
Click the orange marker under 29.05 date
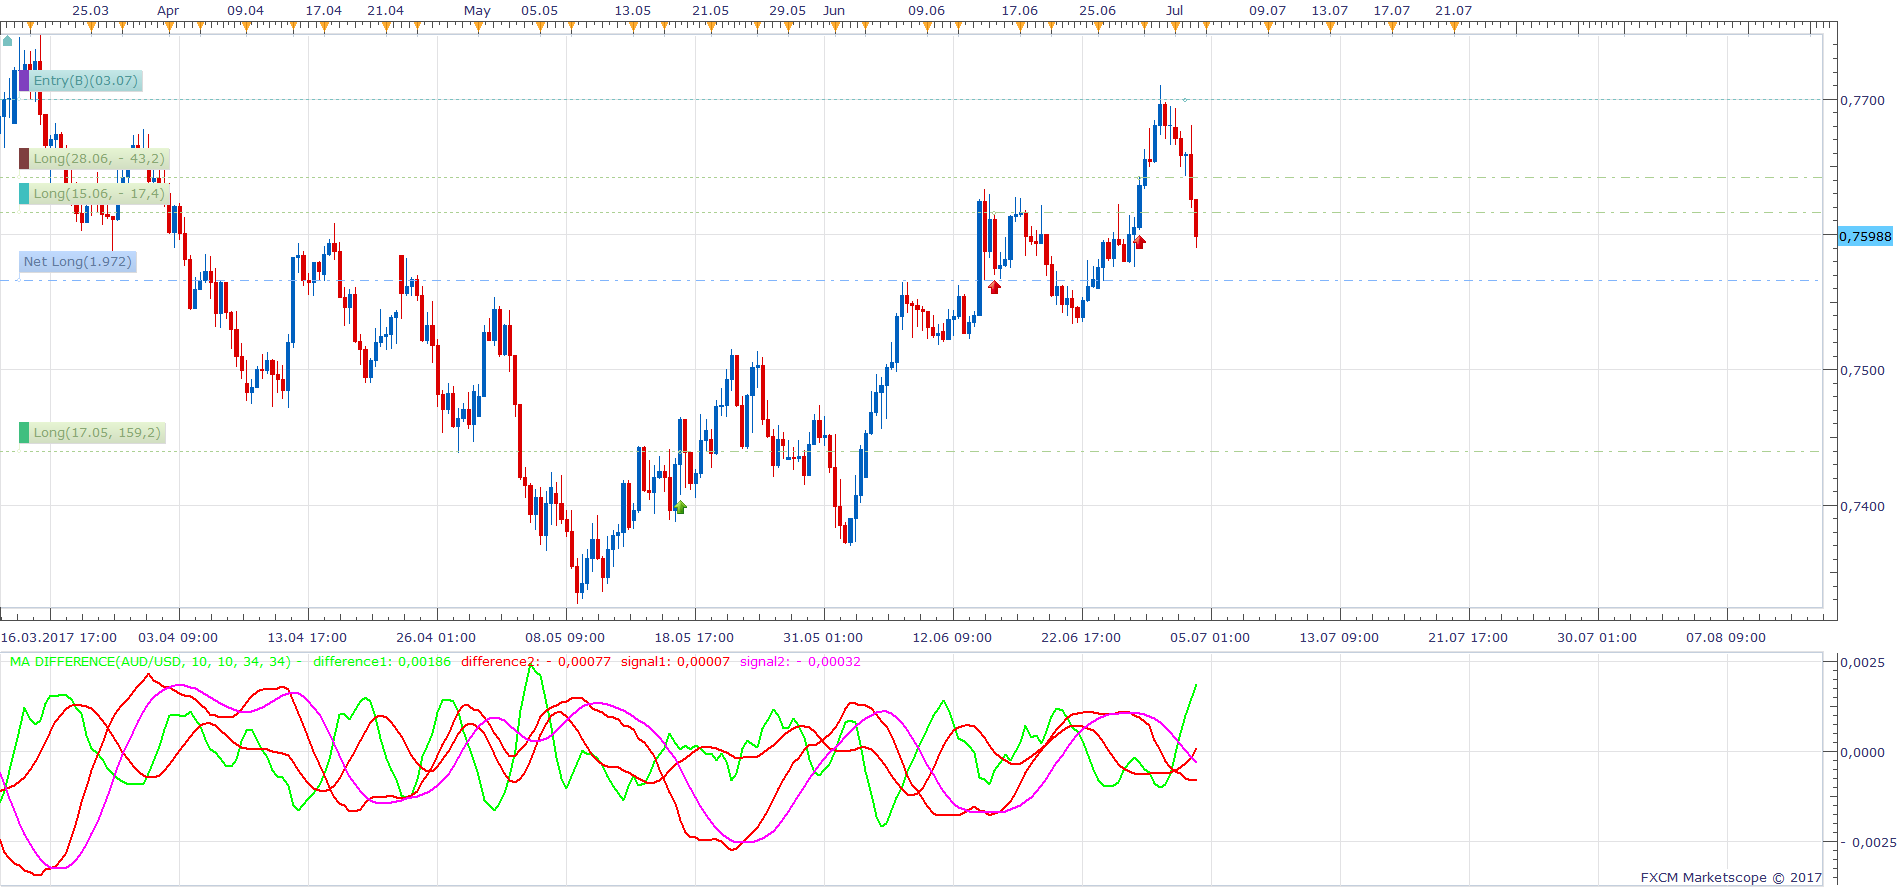(788, 28)
